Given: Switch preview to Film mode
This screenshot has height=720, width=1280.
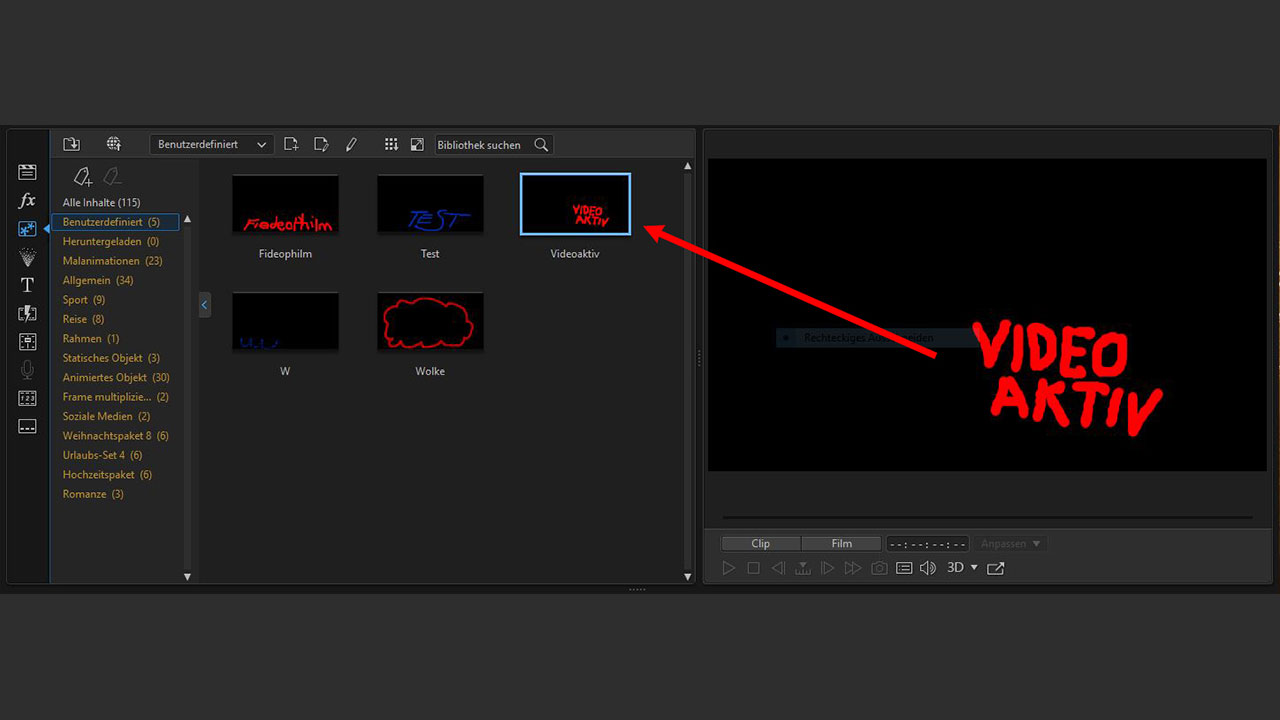Looking at the screenshot, I should tap(842, 544).
